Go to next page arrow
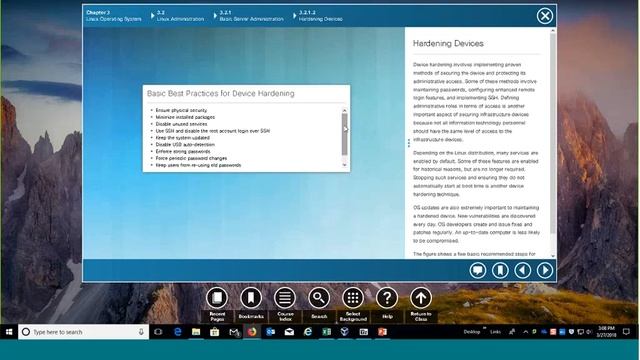 point(545,270)
